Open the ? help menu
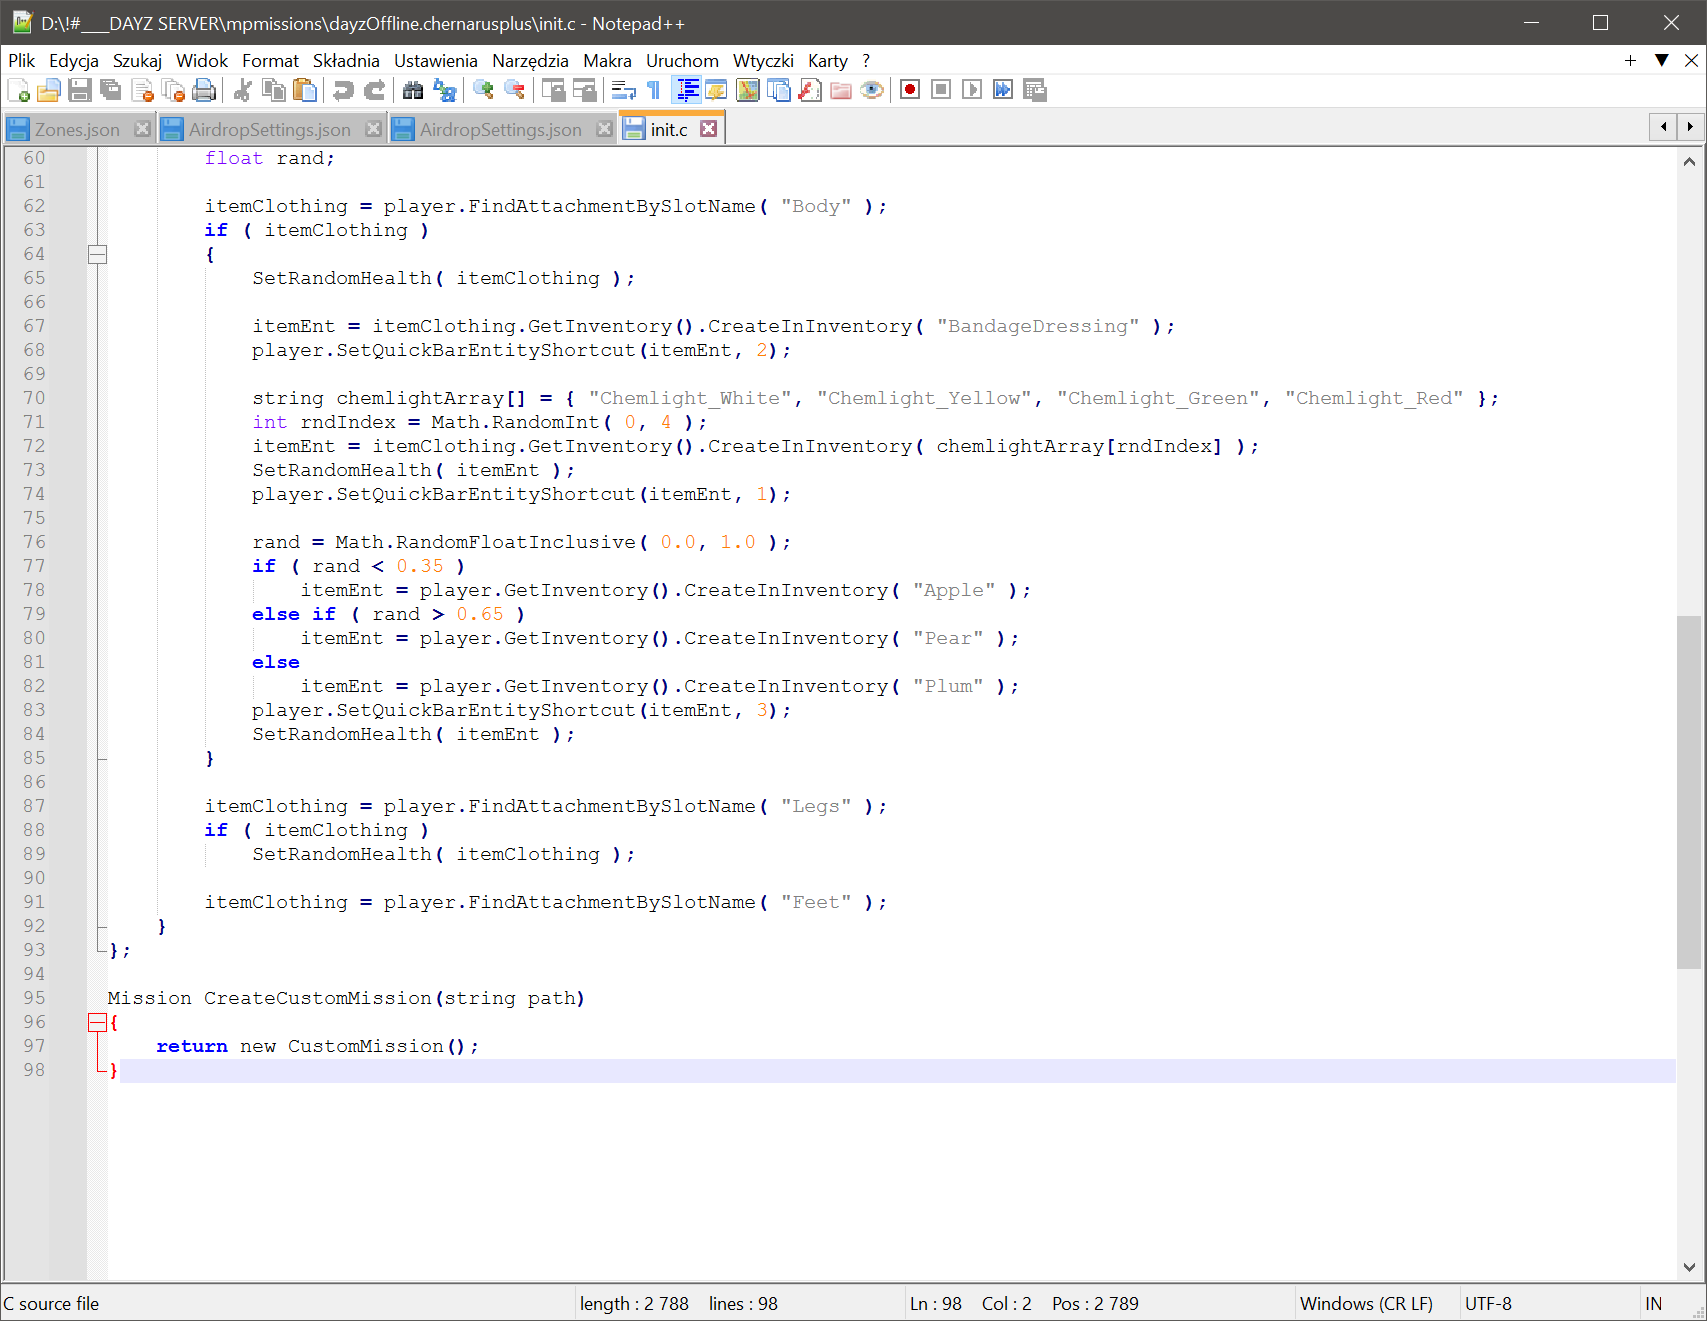The image size is (1707, 1321). click(x=866, y=61)
